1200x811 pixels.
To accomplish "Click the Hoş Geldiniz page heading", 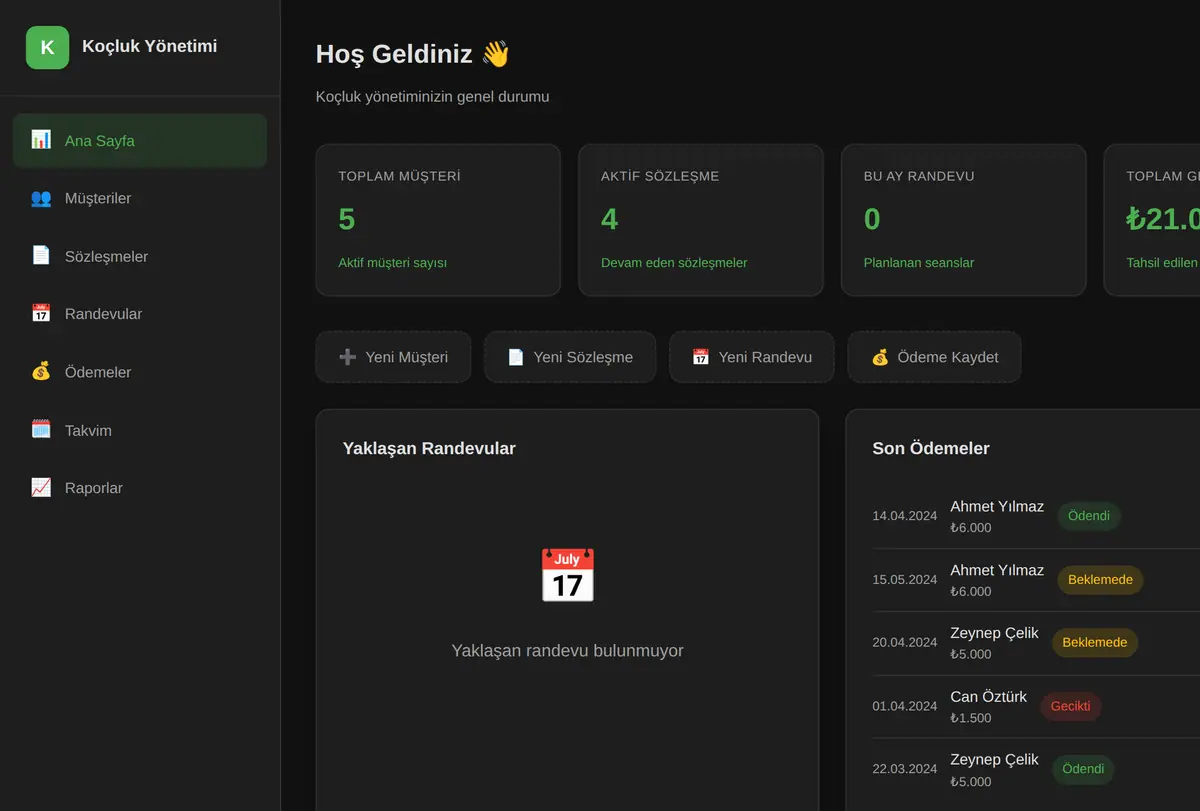I will pos(413,54).
